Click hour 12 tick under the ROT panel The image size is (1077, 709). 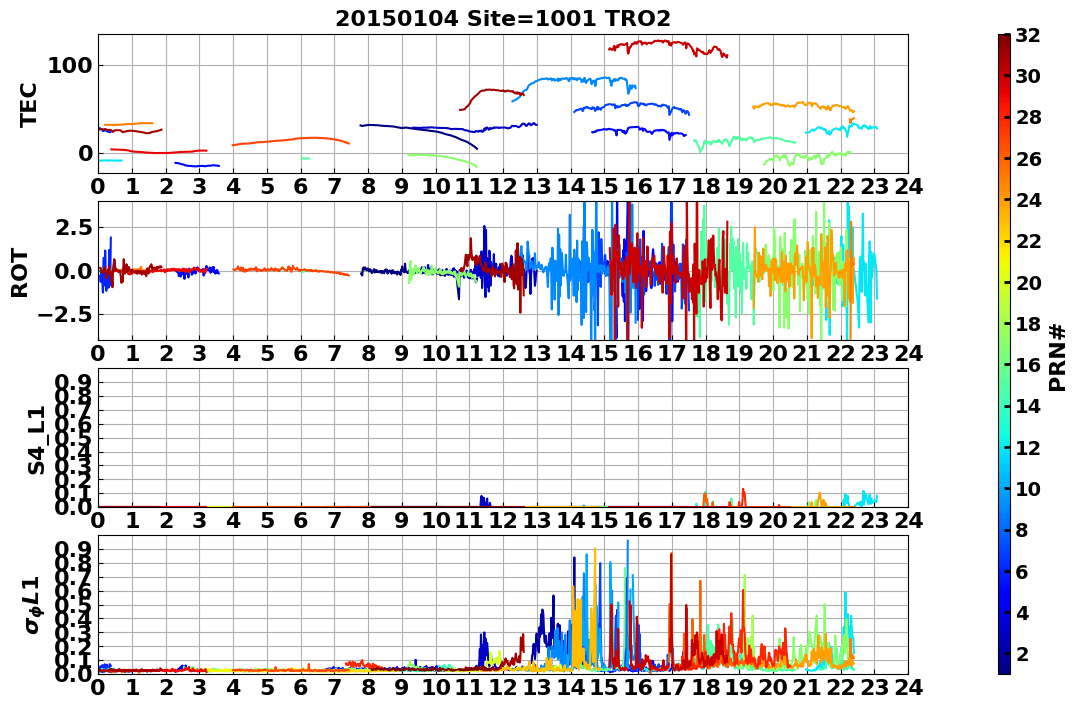pyautogui.click(x=503, y=354)
